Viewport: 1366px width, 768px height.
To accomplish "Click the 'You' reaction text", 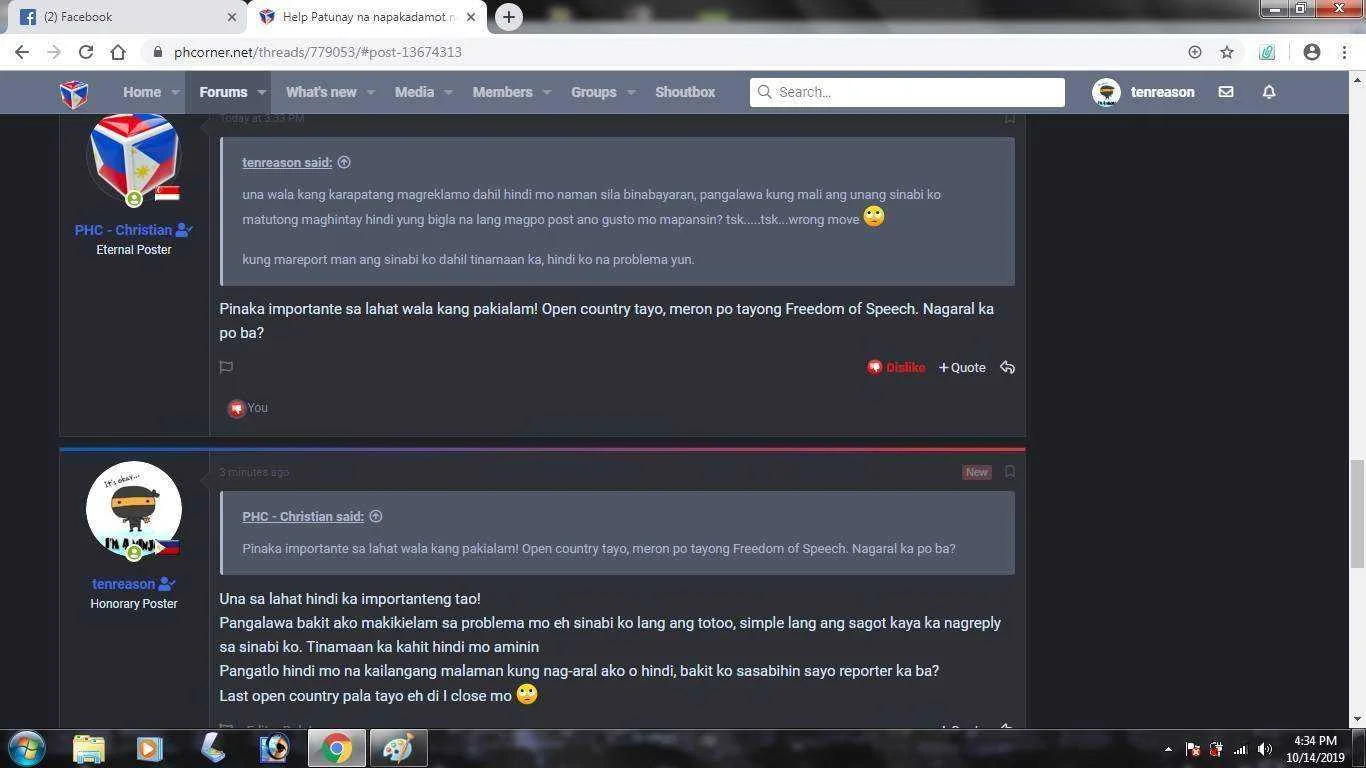I will click(x=257, y=408).
